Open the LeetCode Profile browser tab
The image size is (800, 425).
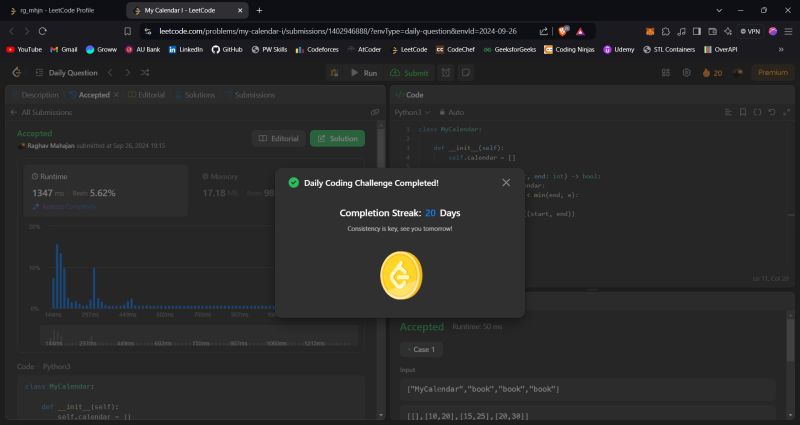click(x=62, y=9)
